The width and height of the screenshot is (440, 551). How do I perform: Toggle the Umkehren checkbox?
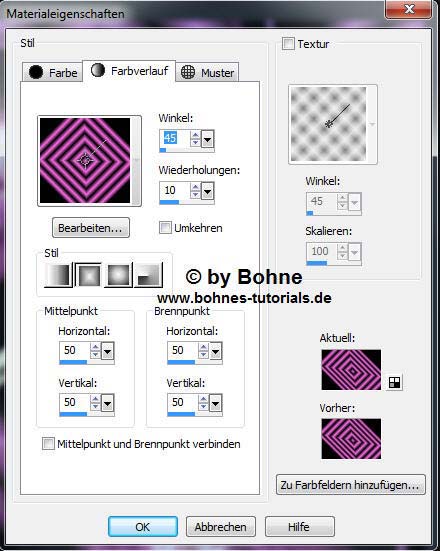[x=165, y=228]
